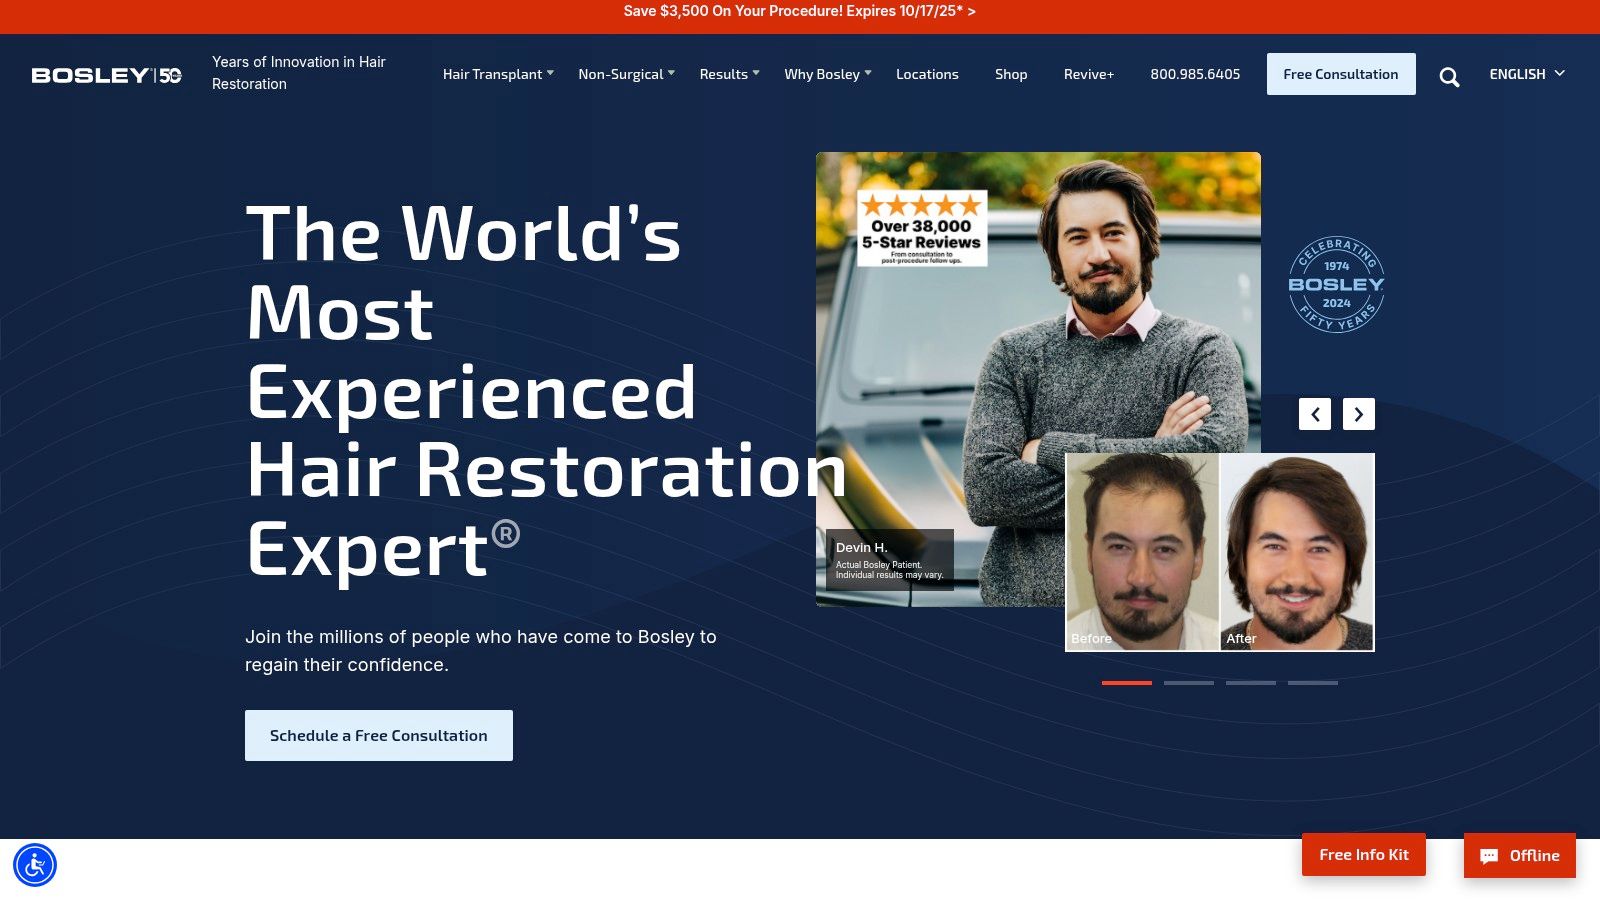Jump to the second carousel slide indicator

(x=1189, y=683)
